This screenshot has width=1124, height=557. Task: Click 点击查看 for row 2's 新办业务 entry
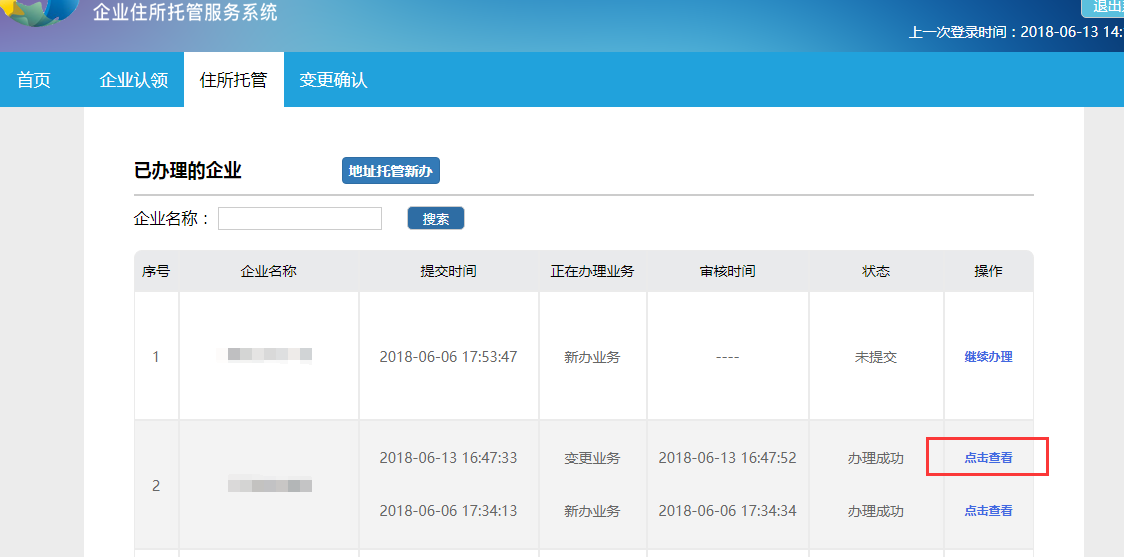(988, 511)
